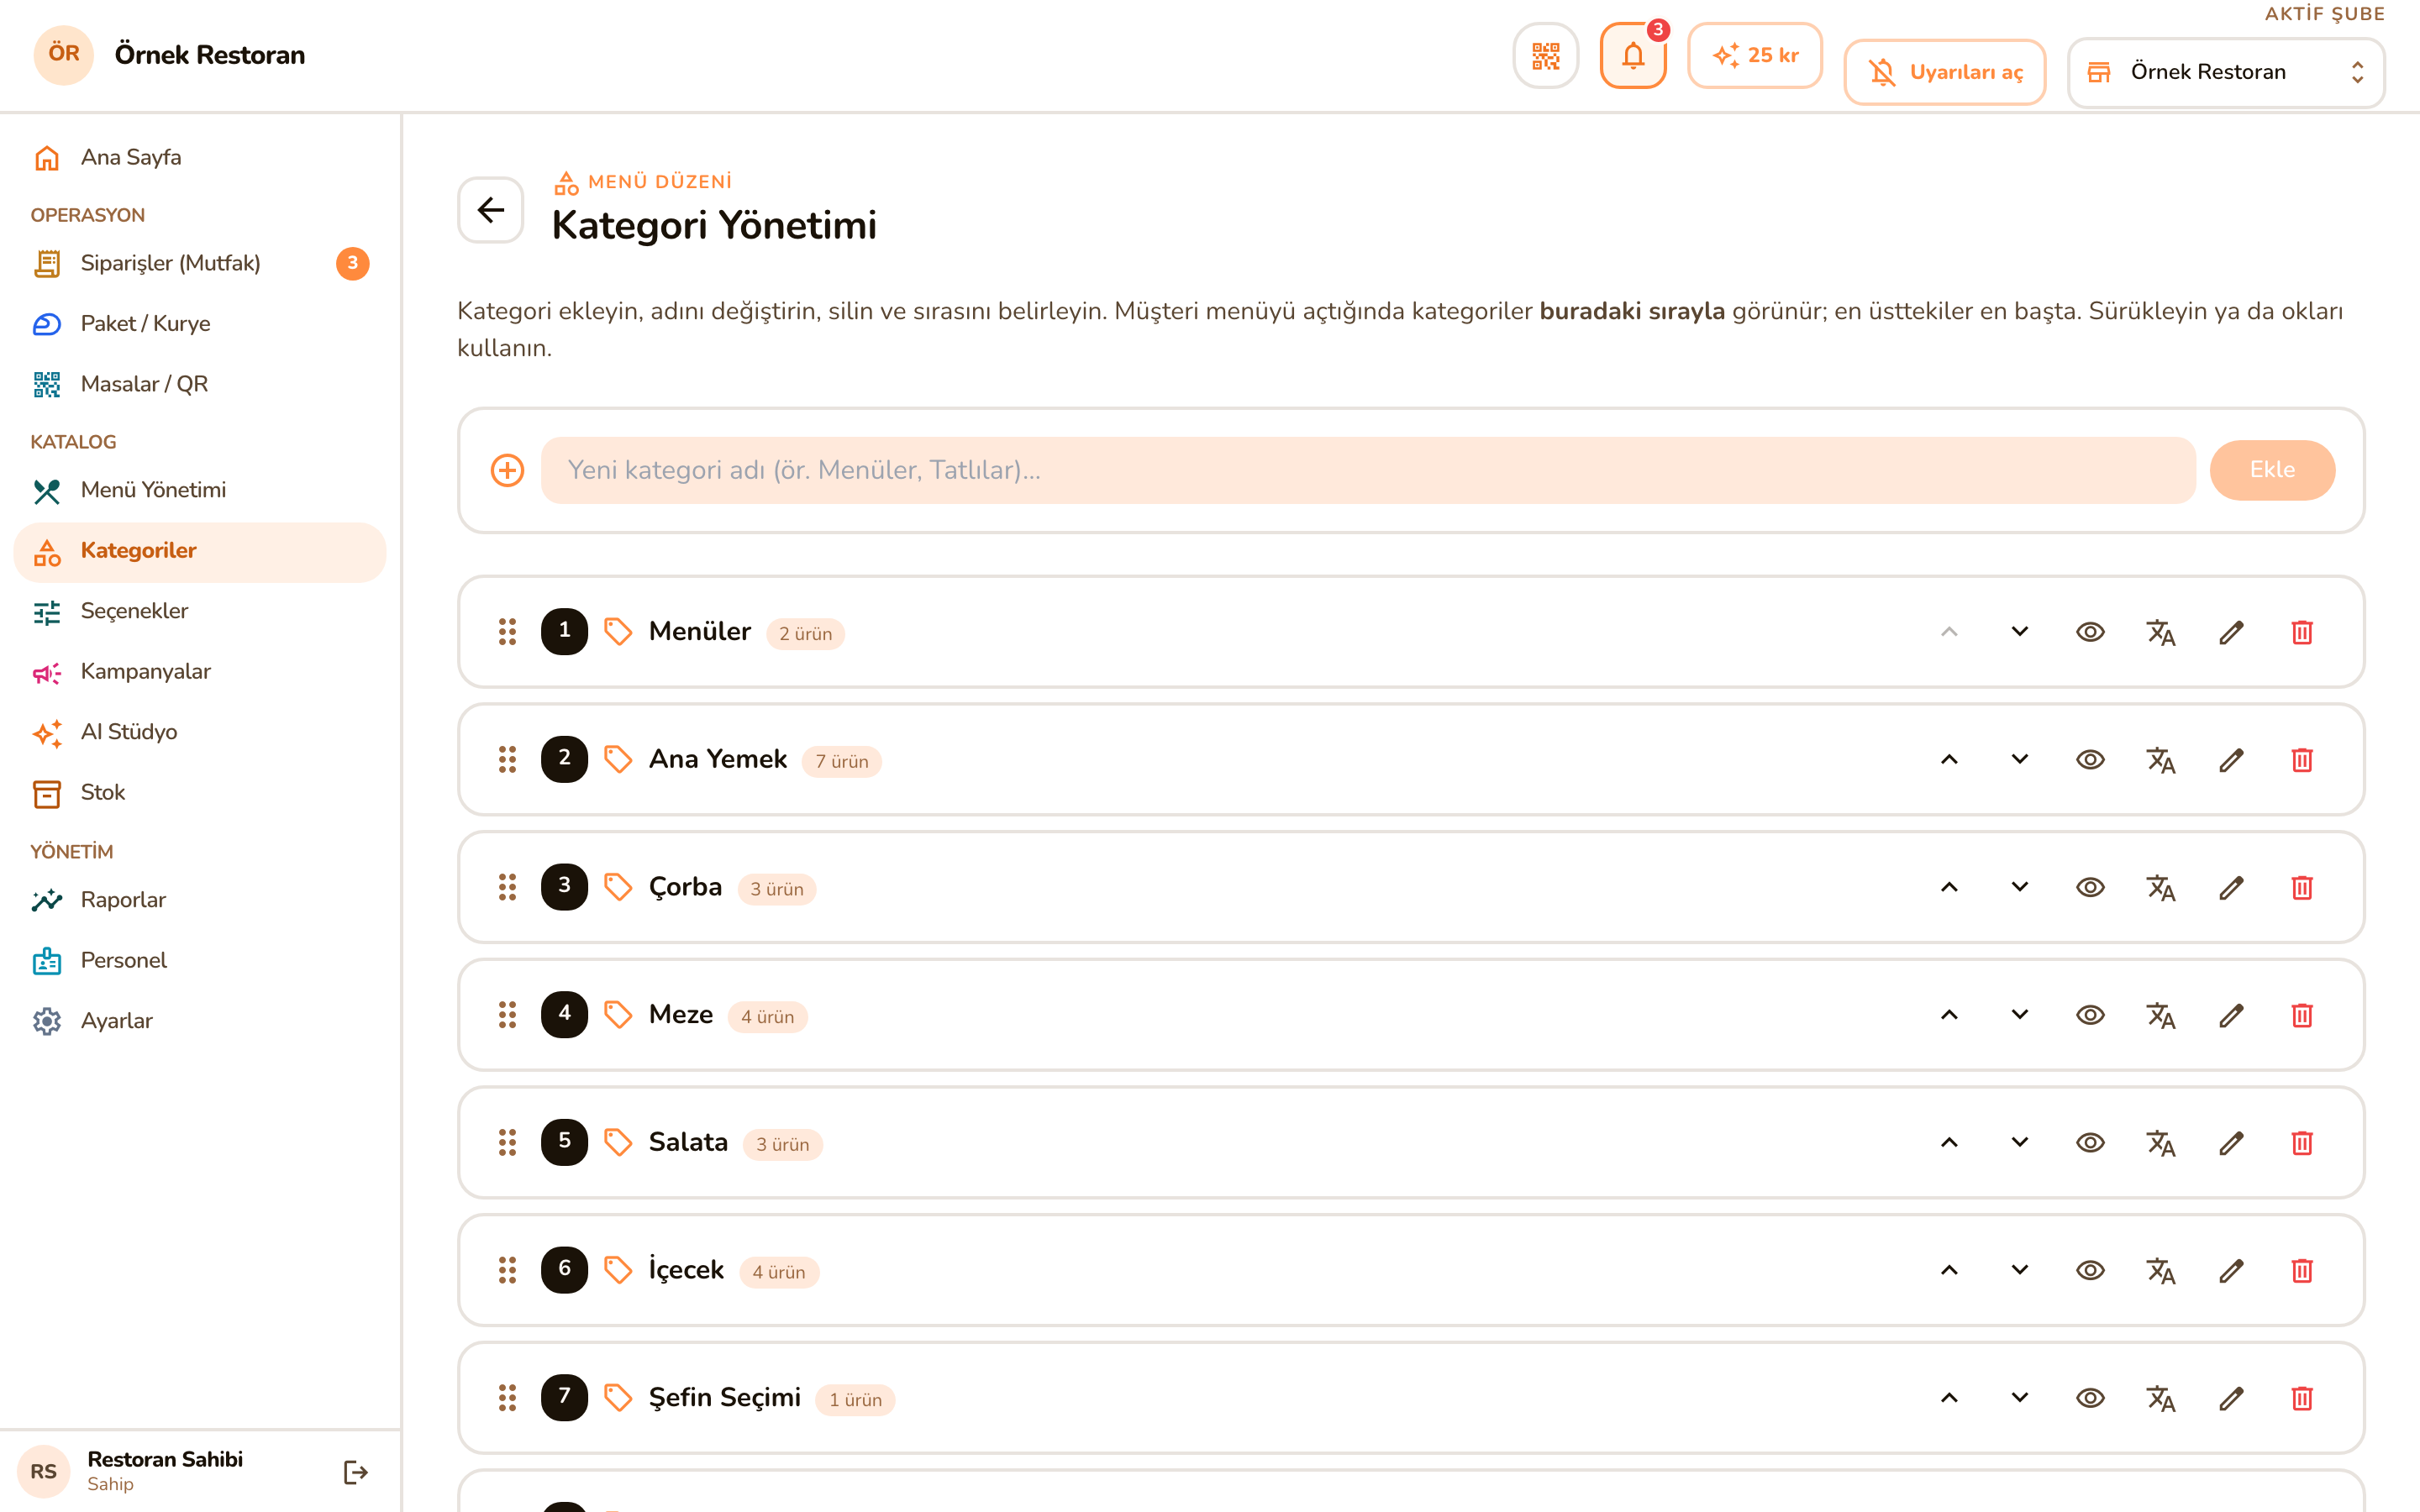Image resolution: width=2420 pixels, height=1512 pixels.
Task: Go to Menü Yönetimi in sidebar
Action: [x=200, y=490]
